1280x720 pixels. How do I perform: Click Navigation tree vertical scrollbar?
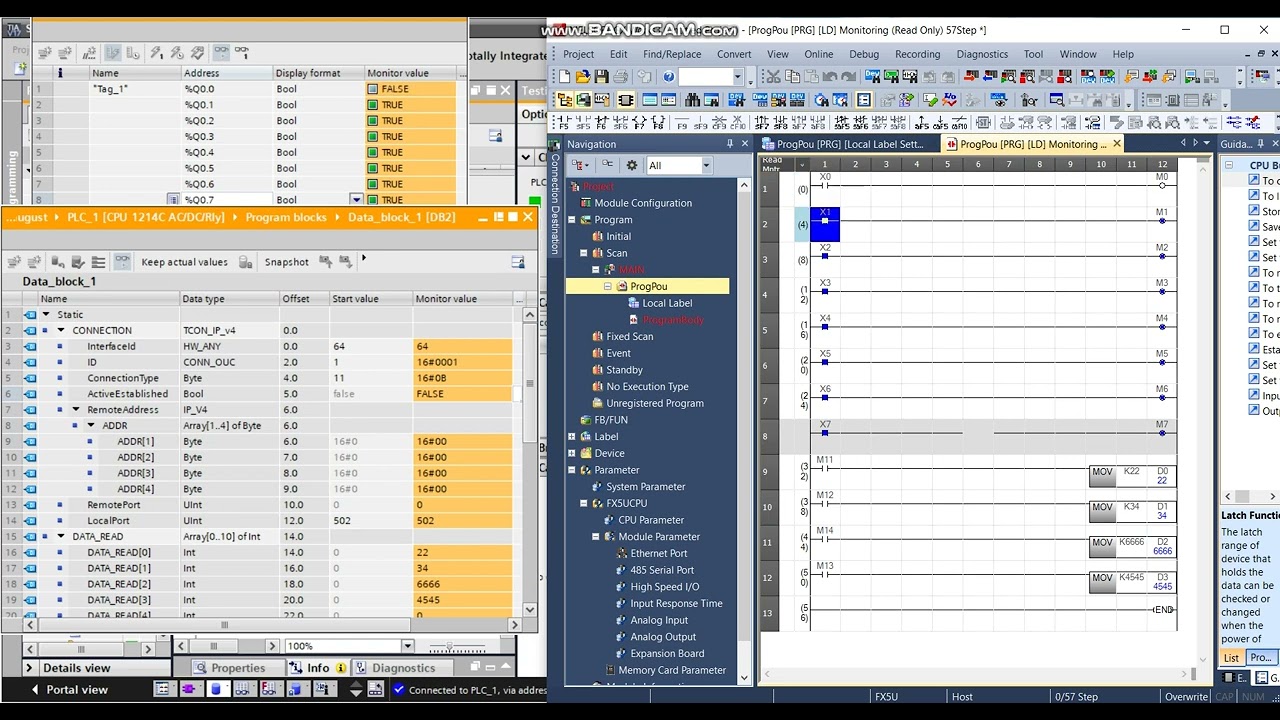point(744,430)
